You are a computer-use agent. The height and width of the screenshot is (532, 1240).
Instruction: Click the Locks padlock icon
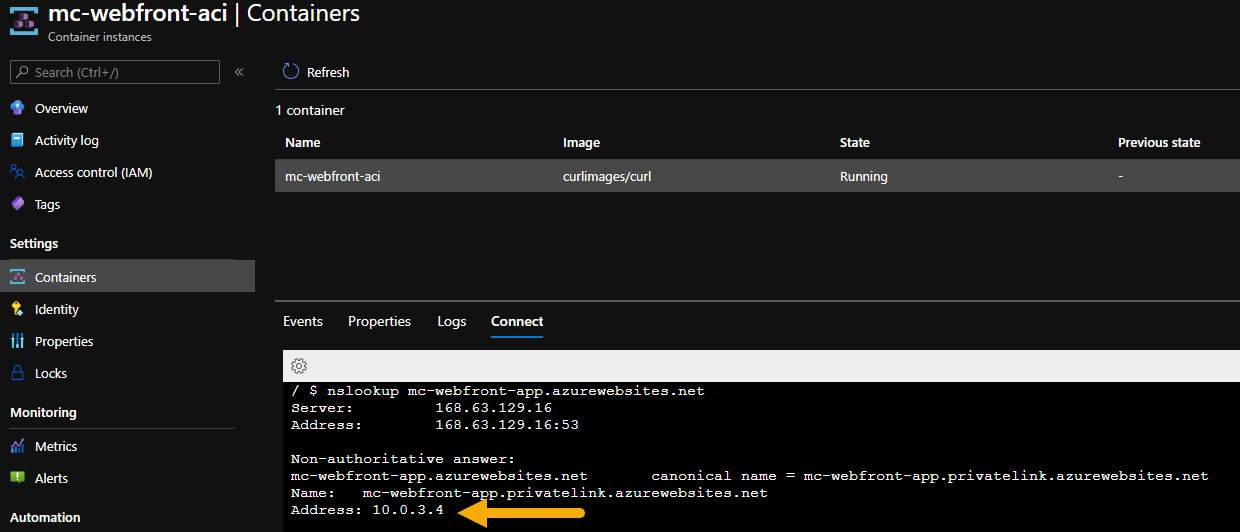click(x=17, y=373)
